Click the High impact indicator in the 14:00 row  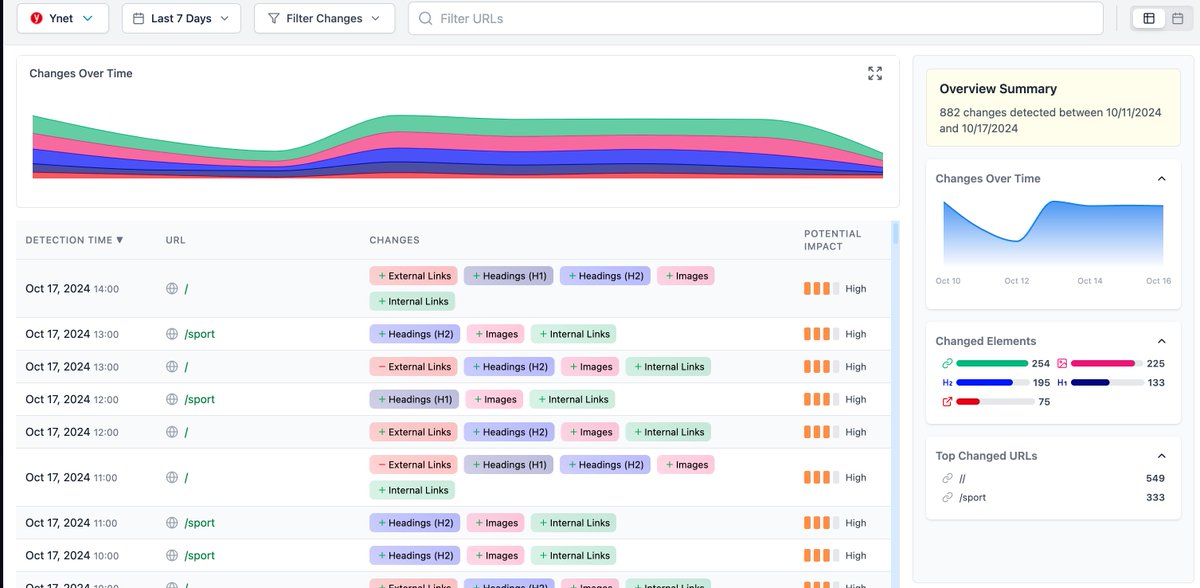click(835, 288)
